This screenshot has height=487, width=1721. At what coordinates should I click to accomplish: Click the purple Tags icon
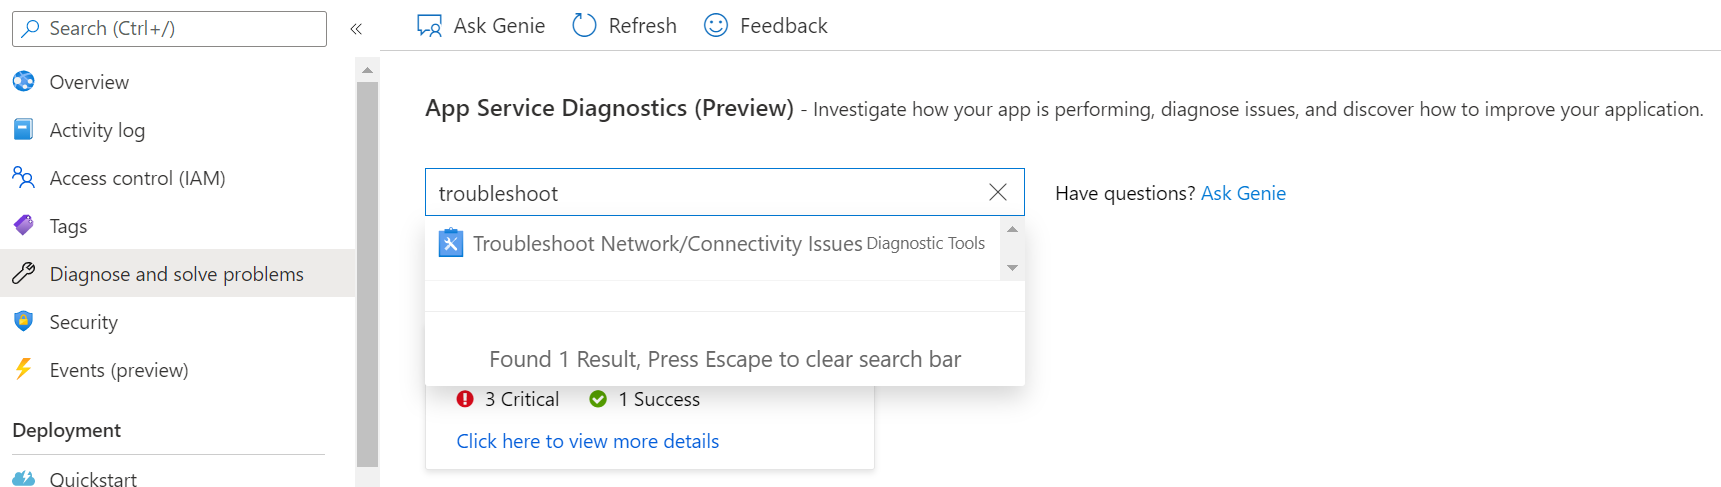(24, 226)
